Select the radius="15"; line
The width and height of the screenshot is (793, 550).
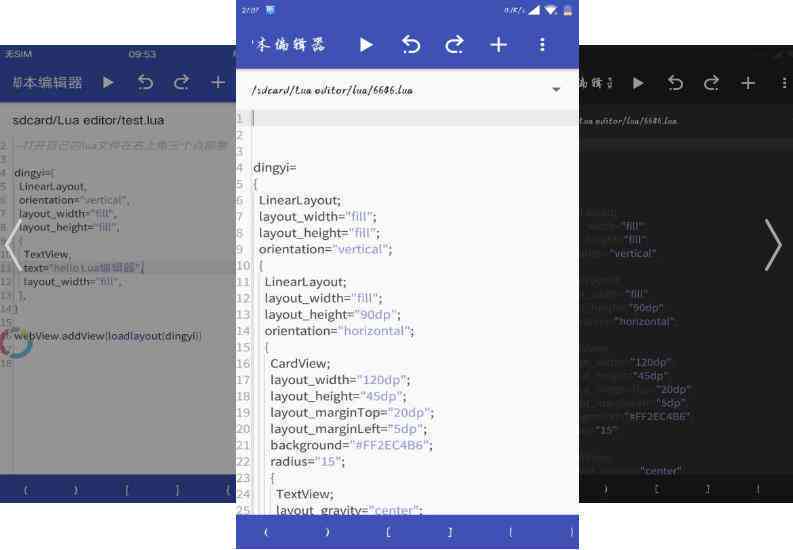tap(307, 462)
